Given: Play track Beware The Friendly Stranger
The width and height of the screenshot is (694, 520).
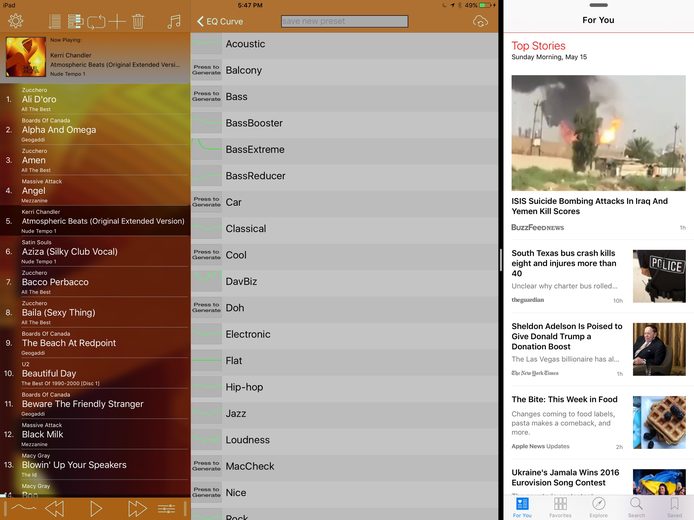Looking at the screenshot, I should [x=95, y=404].
